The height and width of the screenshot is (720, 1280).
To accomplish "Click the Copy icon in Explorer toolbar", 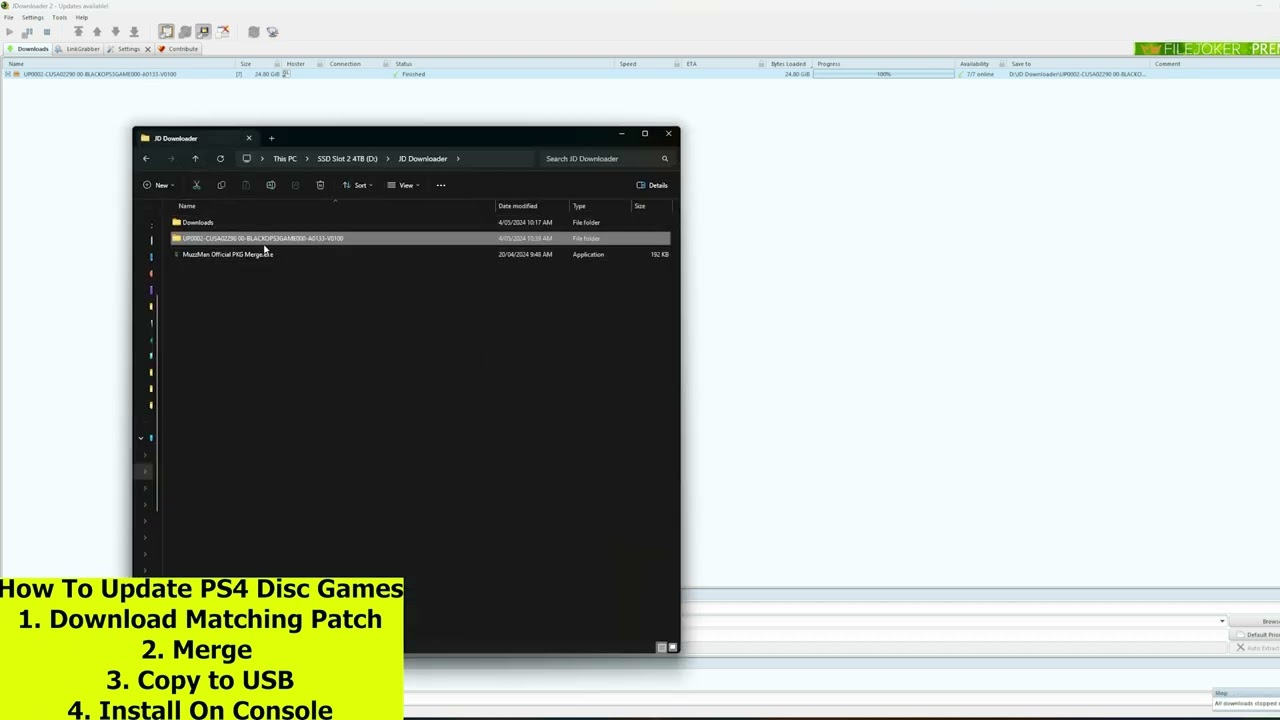I will tap(221, 185).
